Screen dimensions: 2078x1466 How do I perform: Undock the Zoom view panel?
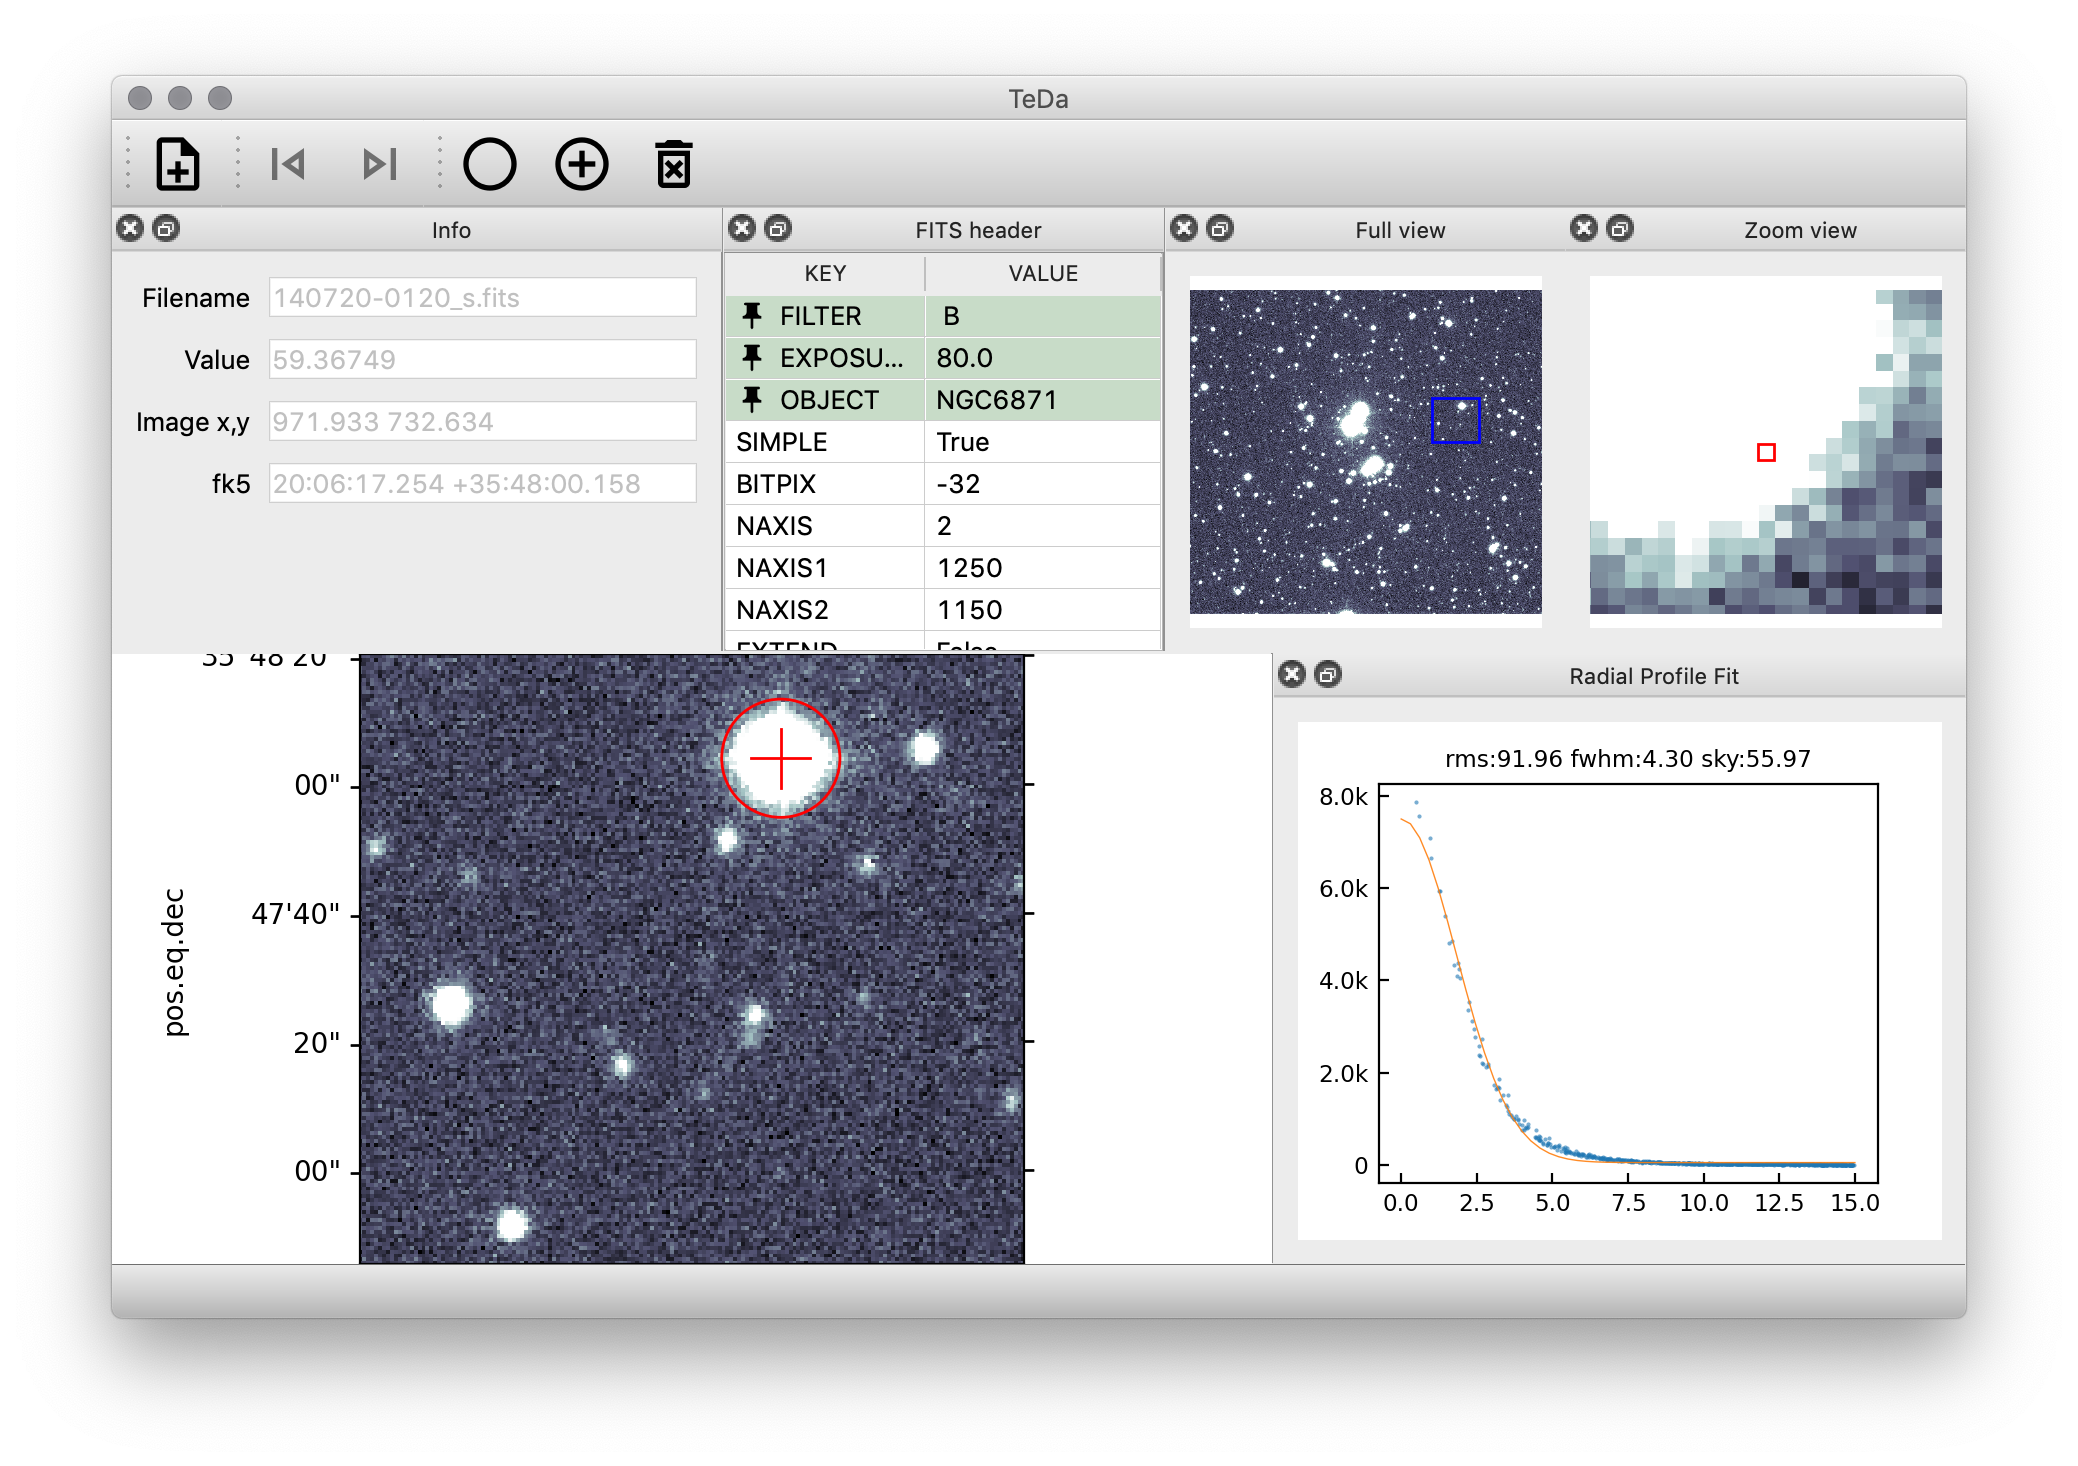(1620, 228)
